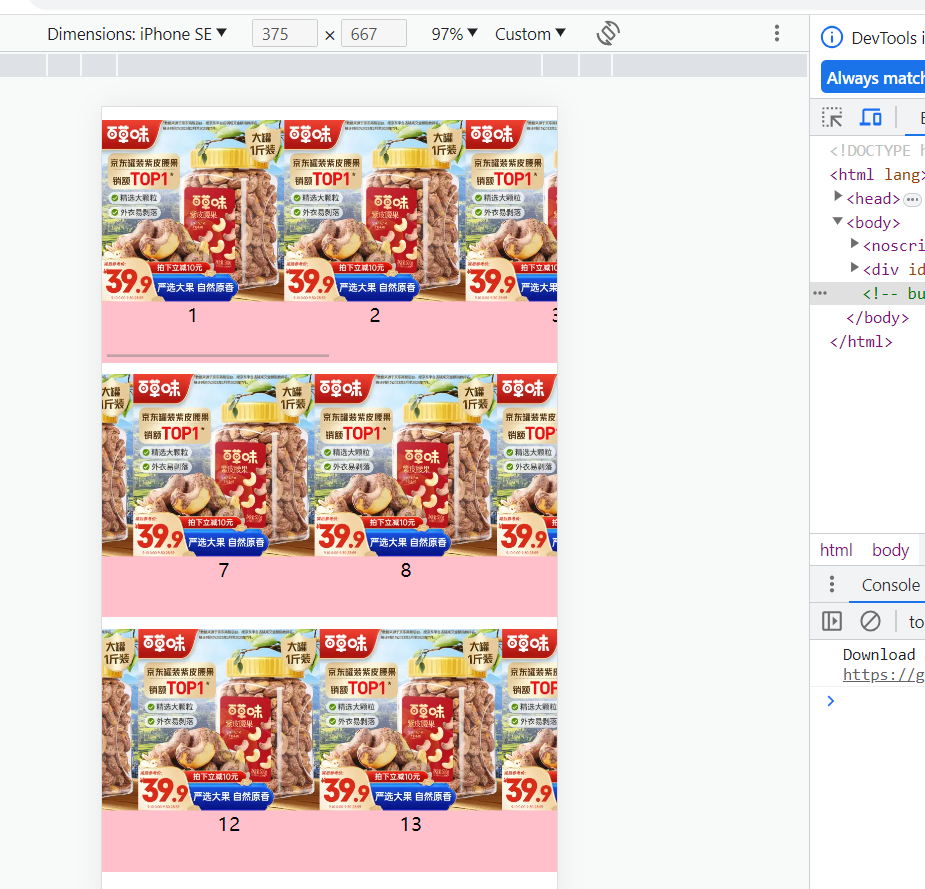
Task: Select the html lang element row
Action: coord(877,175)
